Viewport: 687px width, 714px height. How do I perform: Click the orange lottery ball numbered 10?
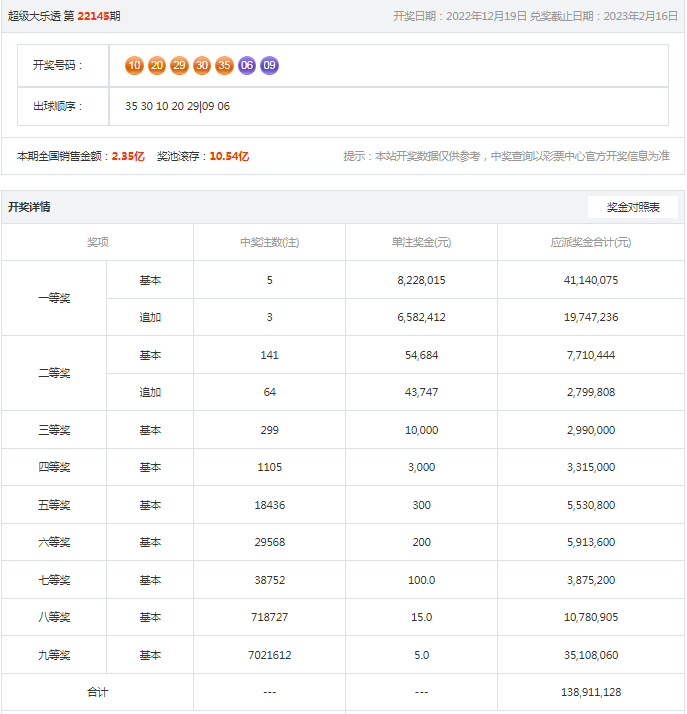tap(135, 66)
